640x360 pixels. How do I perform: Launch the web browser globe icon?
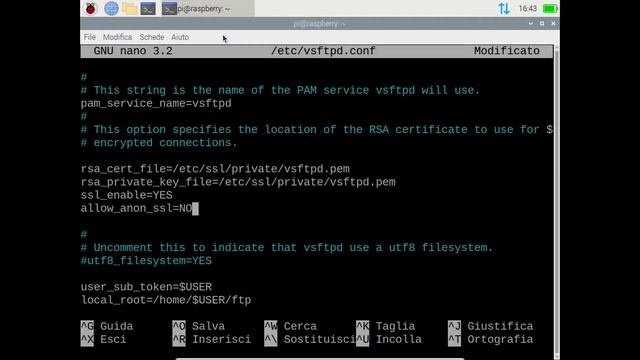[111, 8]
